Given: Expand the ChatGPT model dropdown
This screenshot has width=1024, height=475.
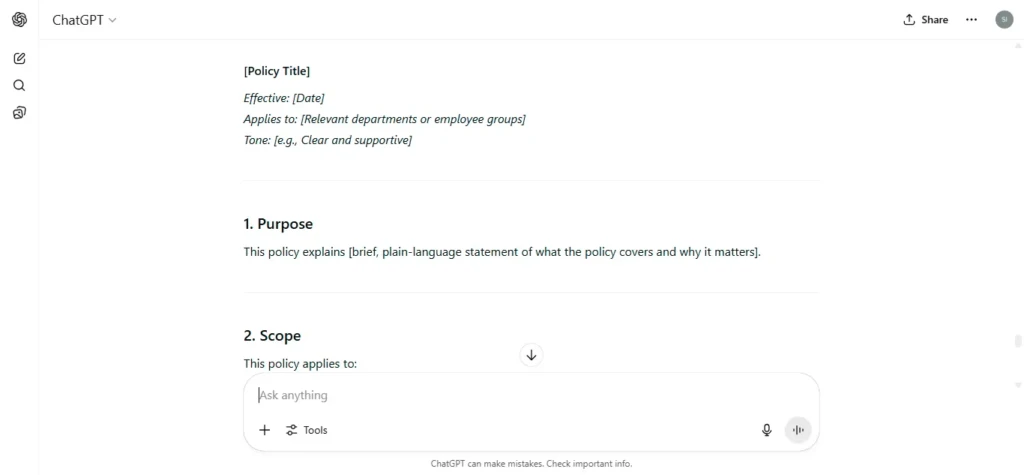Looking at the screenshot, I should tap(84, 20).
